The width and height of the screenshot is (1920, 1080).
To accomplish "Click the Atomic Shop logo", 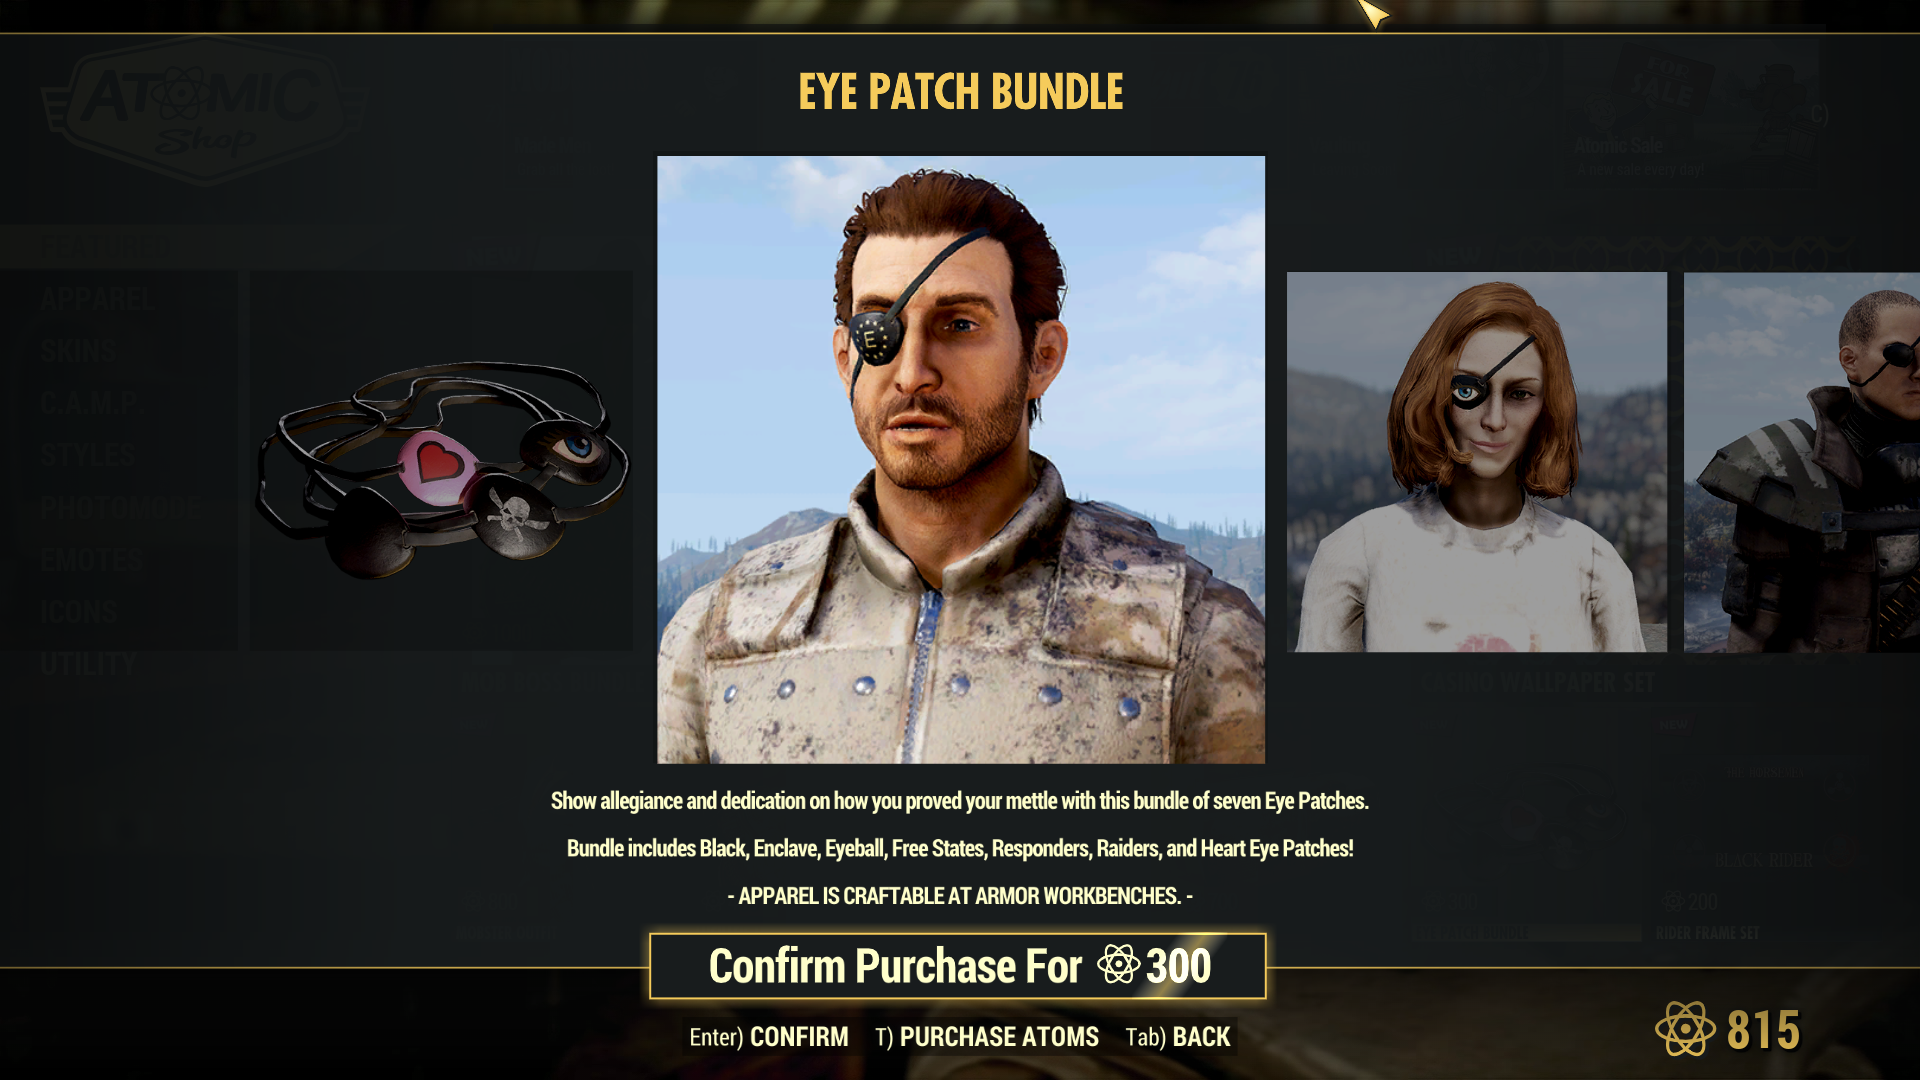I will click(x=204, y=110).
